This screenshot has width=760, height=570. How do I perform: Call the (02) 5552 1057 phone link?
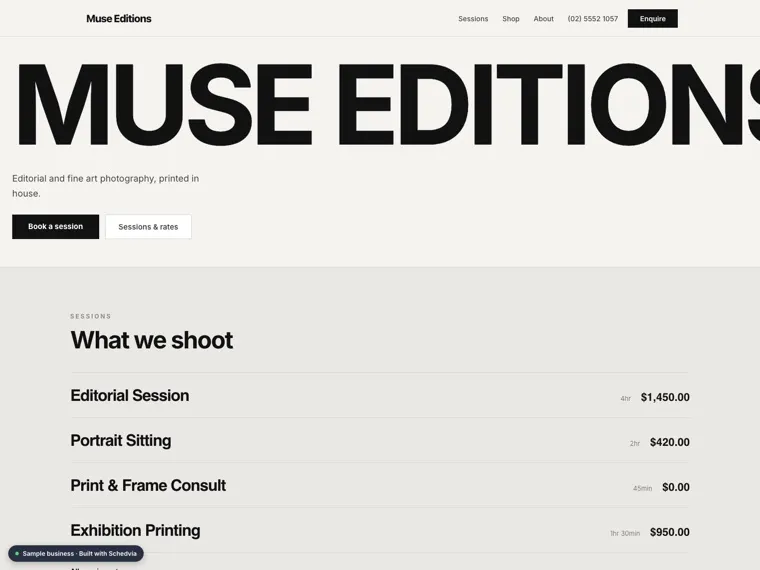coord(593,19)
